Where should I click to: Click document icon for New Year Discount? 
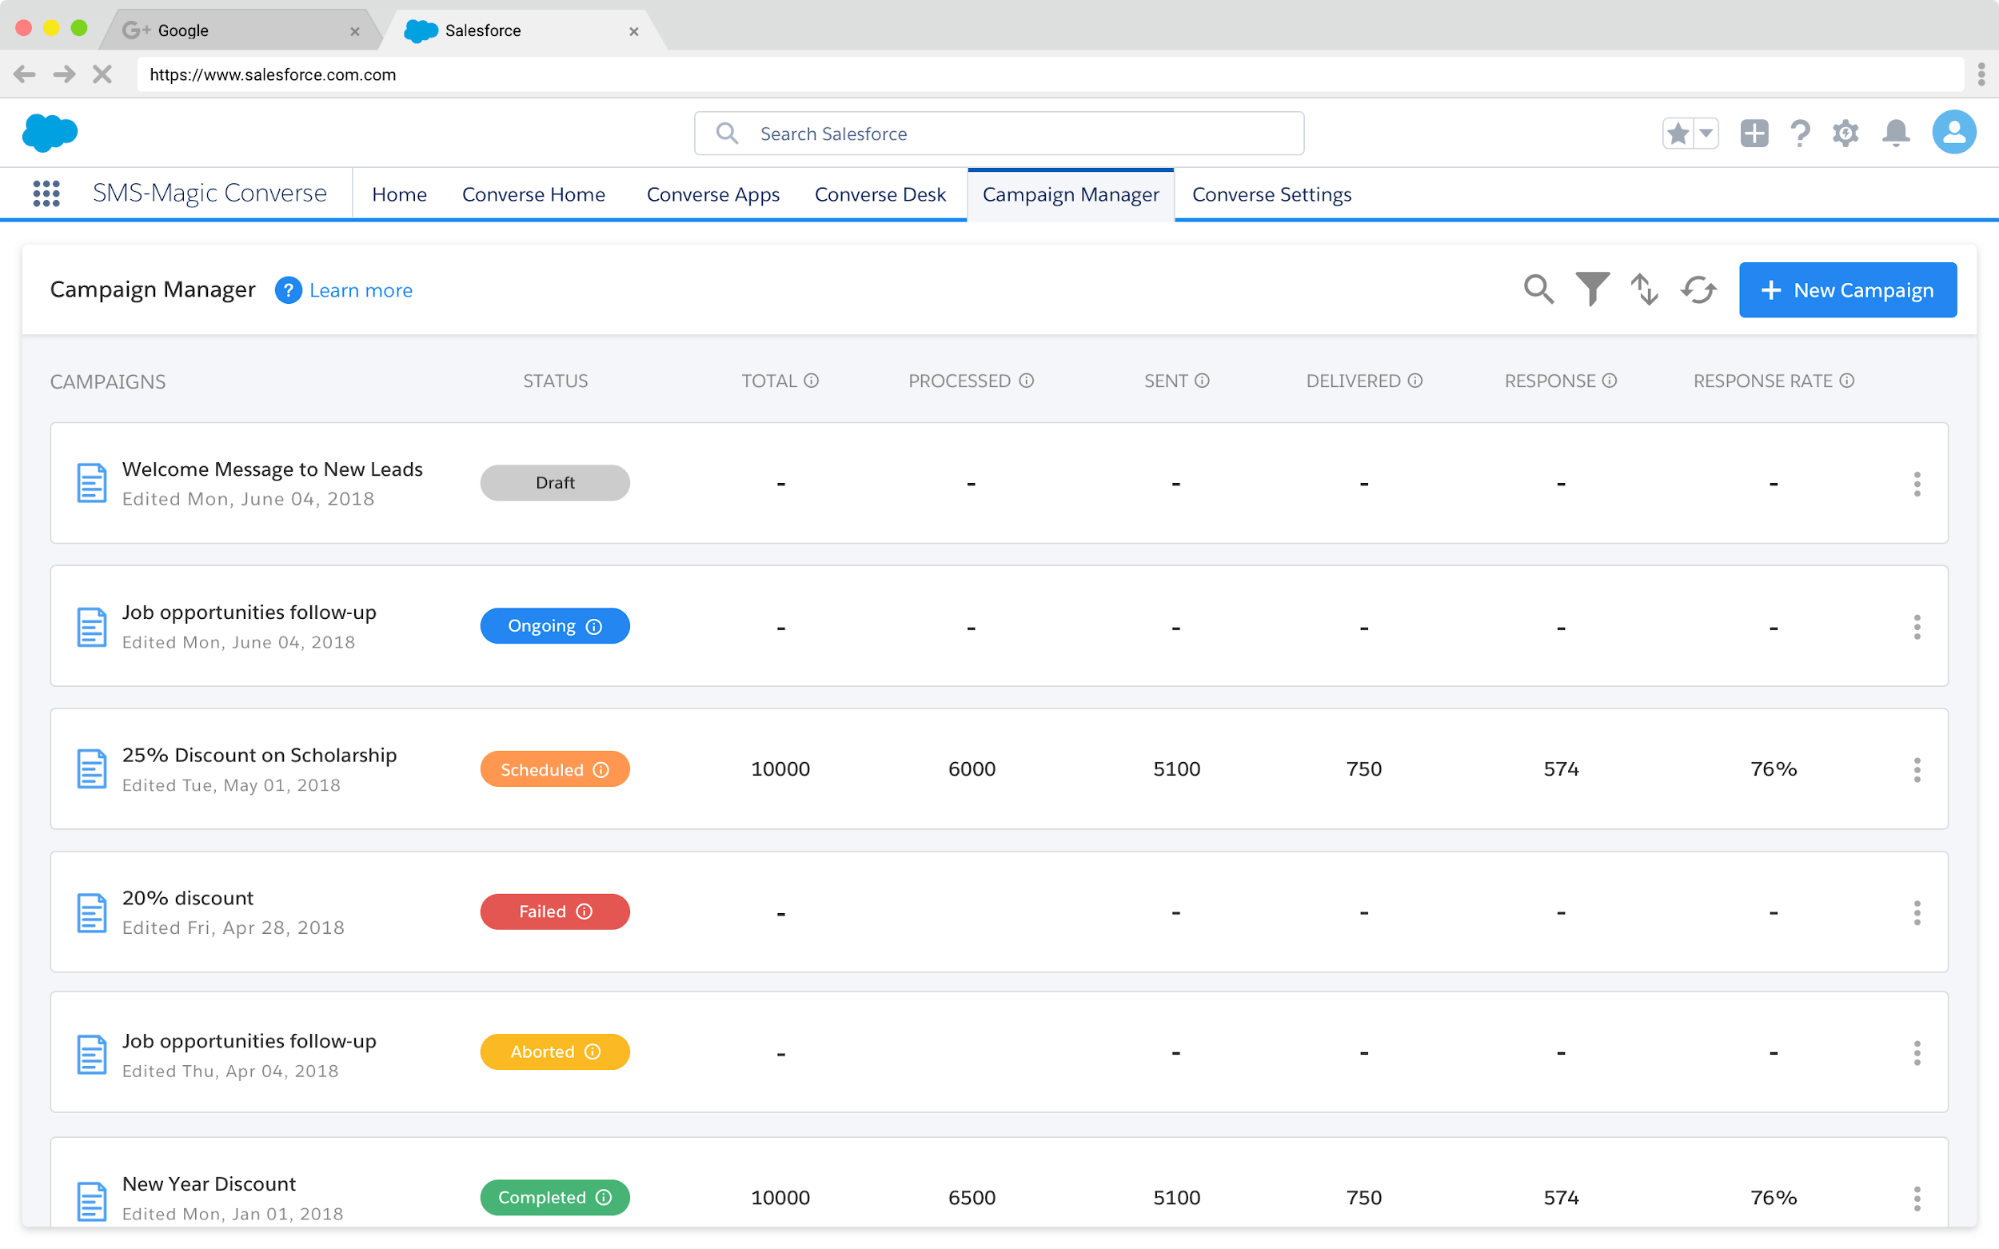92,1201
